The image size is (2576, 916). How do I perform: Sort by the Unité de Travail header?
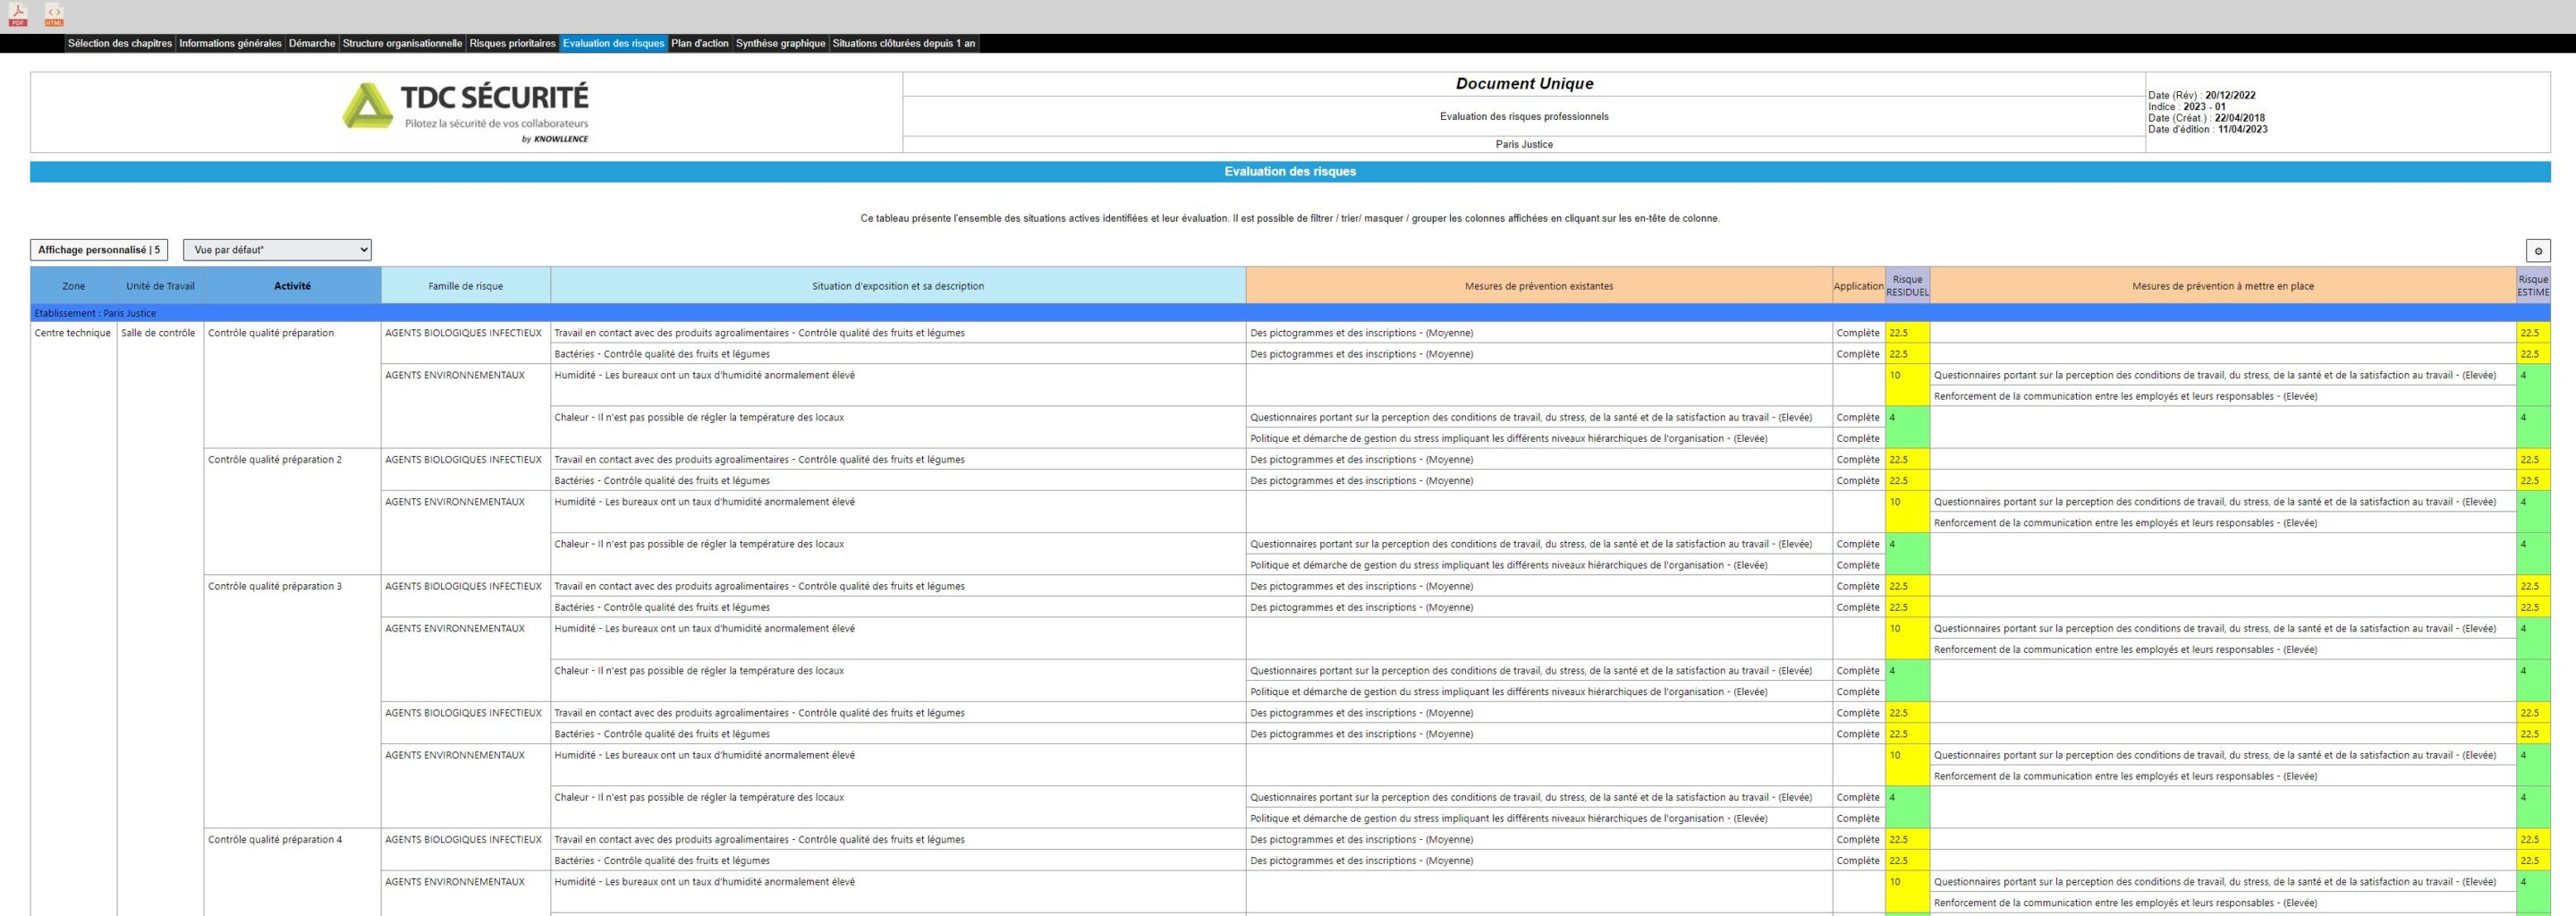pyautogui.click(x=160, y=286)
